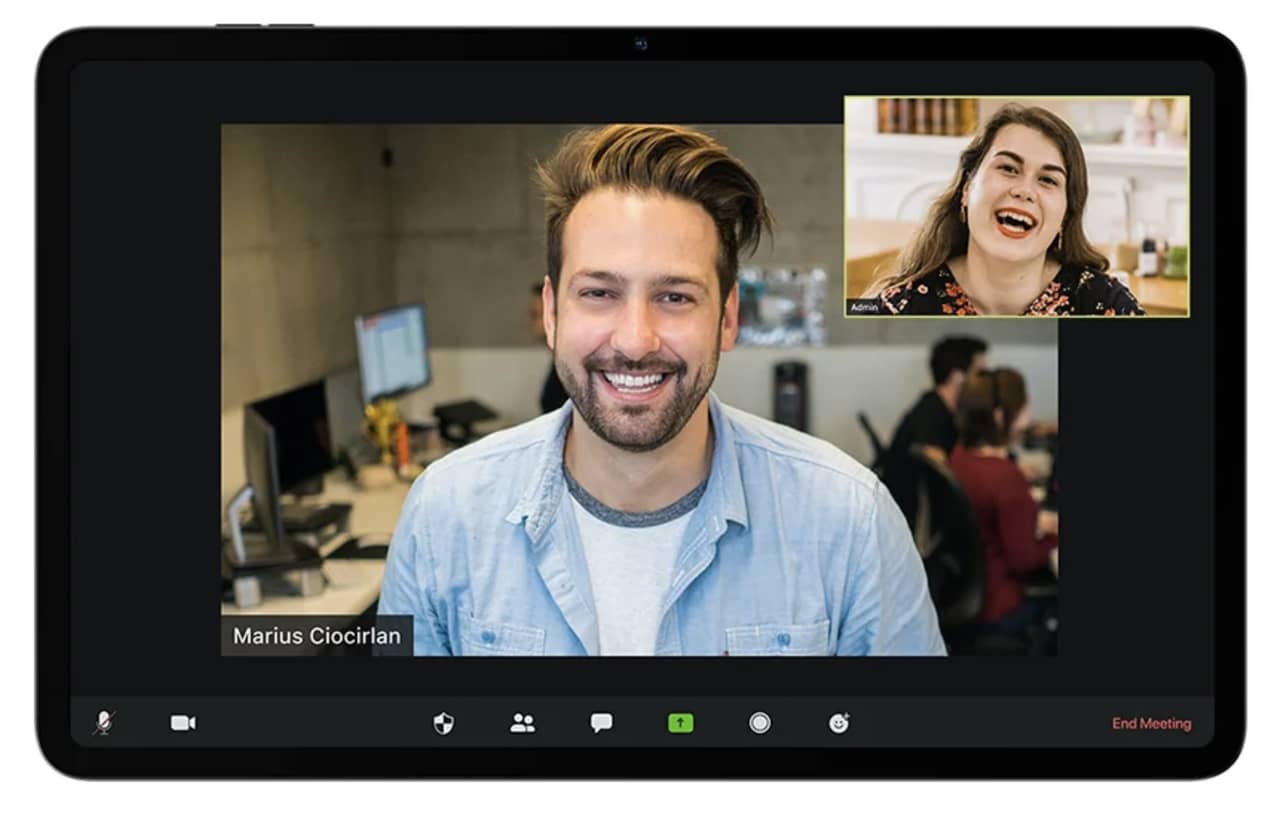Tap the green Share Screen icon
The image size is (1280, 817).
(681, 722)
